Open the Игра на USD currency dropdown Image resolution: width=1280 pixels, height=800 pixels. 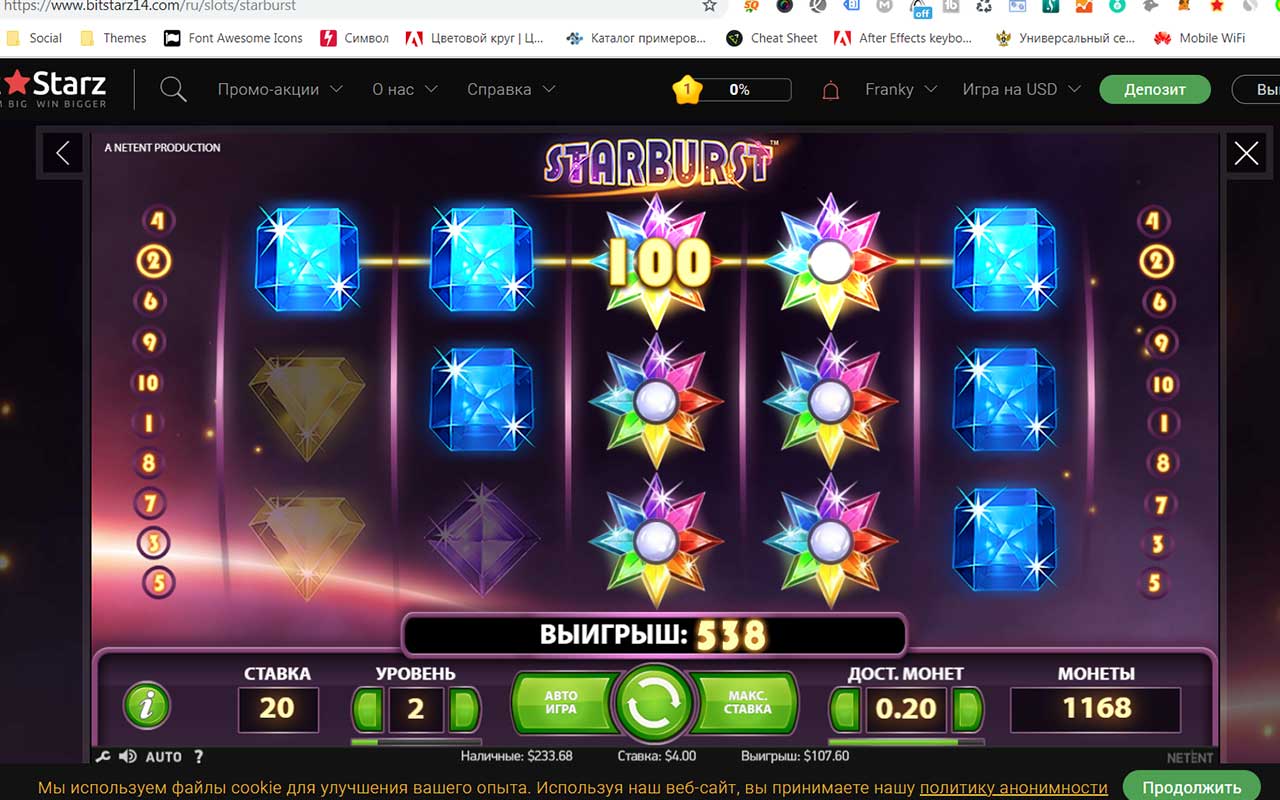[x=1021, y=89]
